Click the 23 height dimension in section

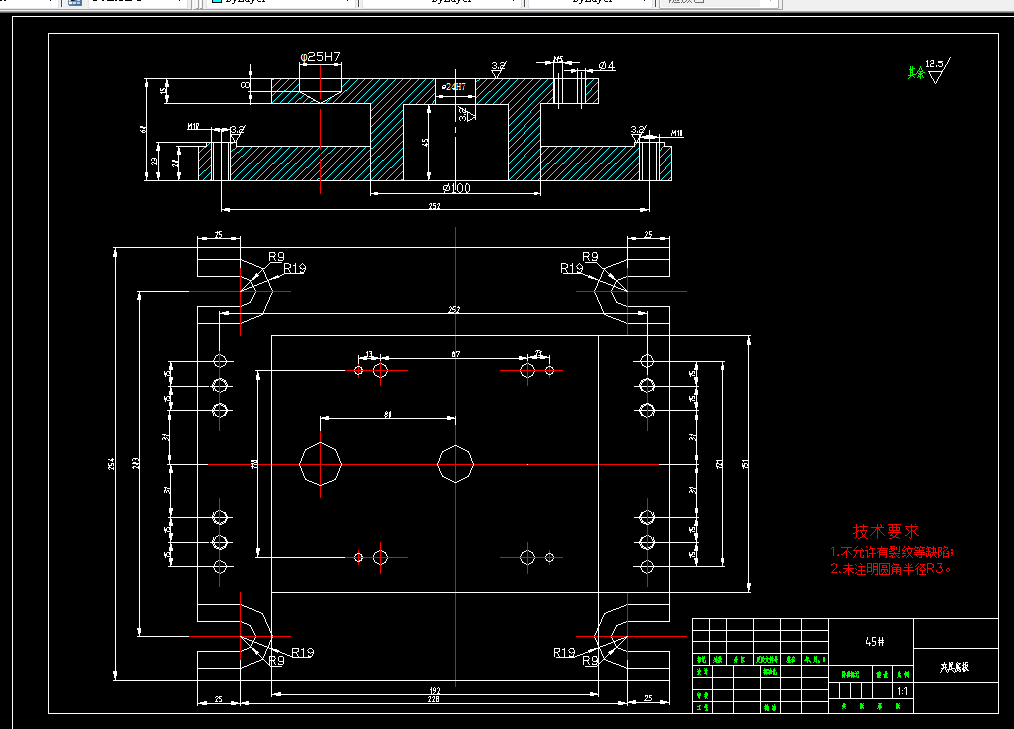coord(154,161)
